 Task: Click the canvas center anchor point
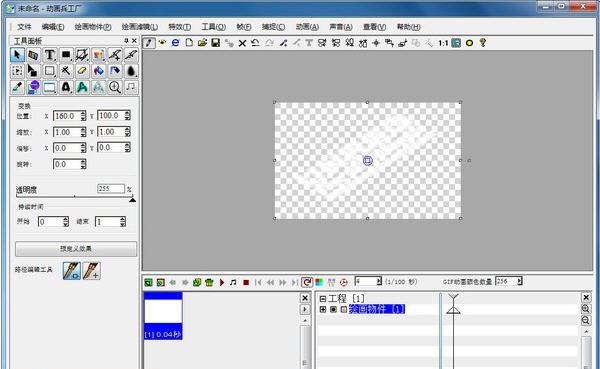368,160
